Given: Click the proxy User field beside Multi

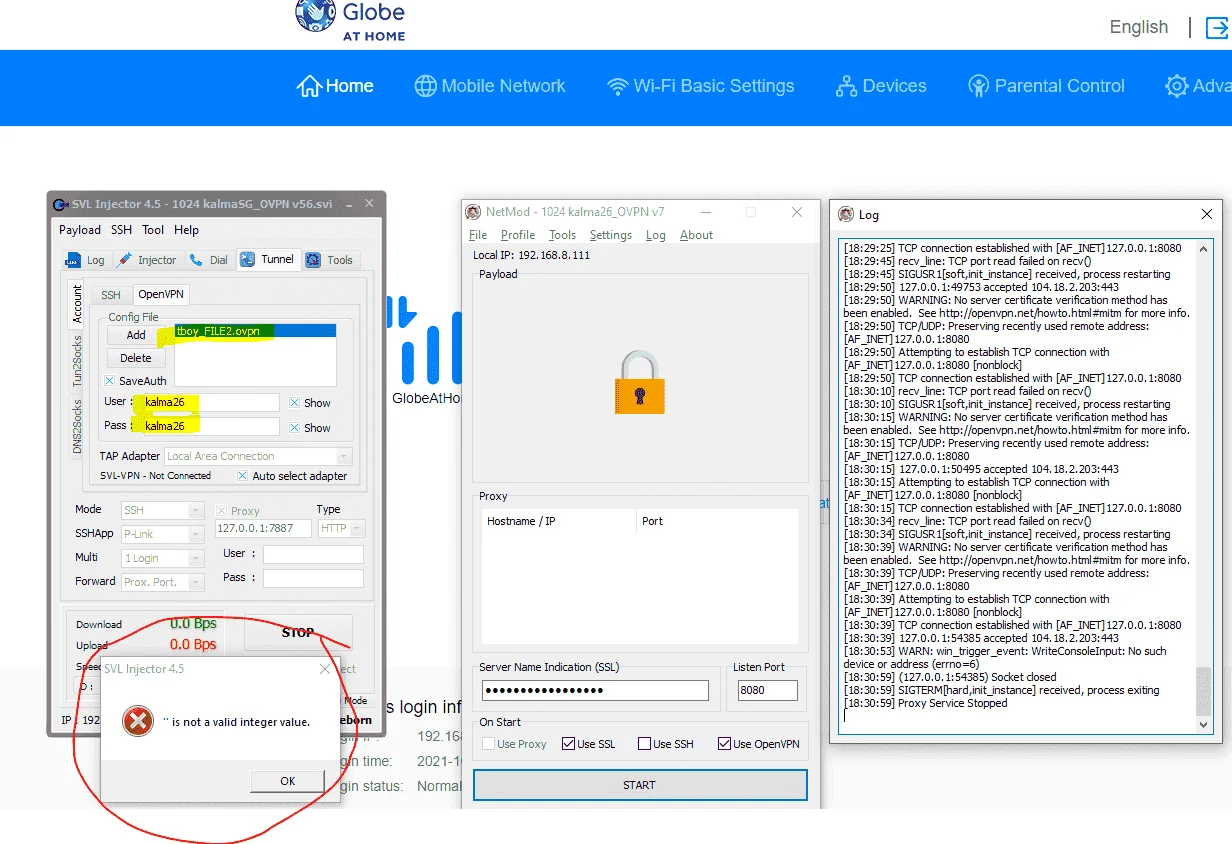Looking at the screenshot, I should tap(313, 554).
